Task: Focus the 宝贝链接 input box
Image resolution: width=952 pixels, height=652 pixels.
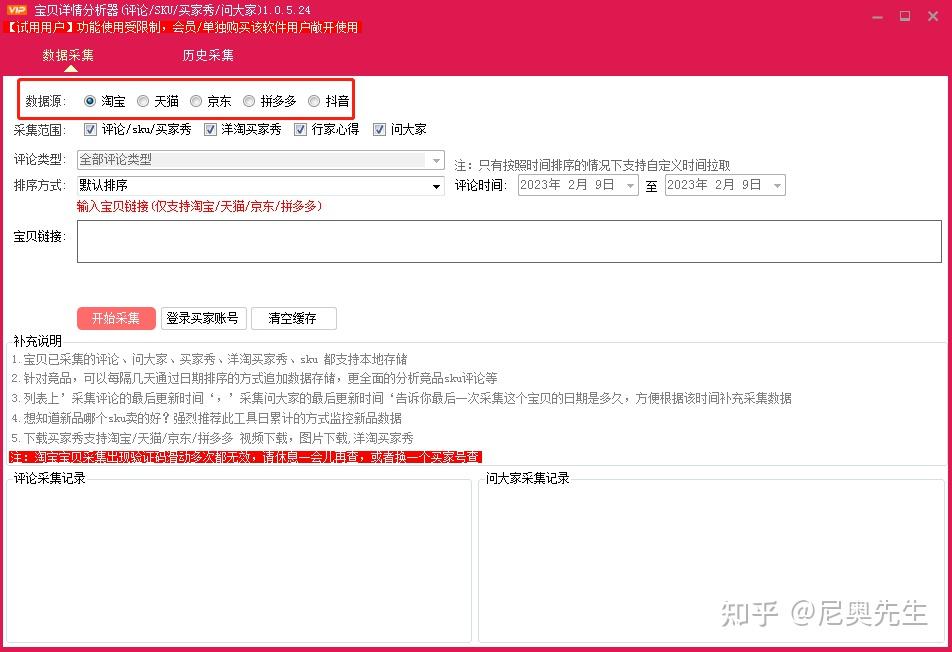Action: [509, 241]
